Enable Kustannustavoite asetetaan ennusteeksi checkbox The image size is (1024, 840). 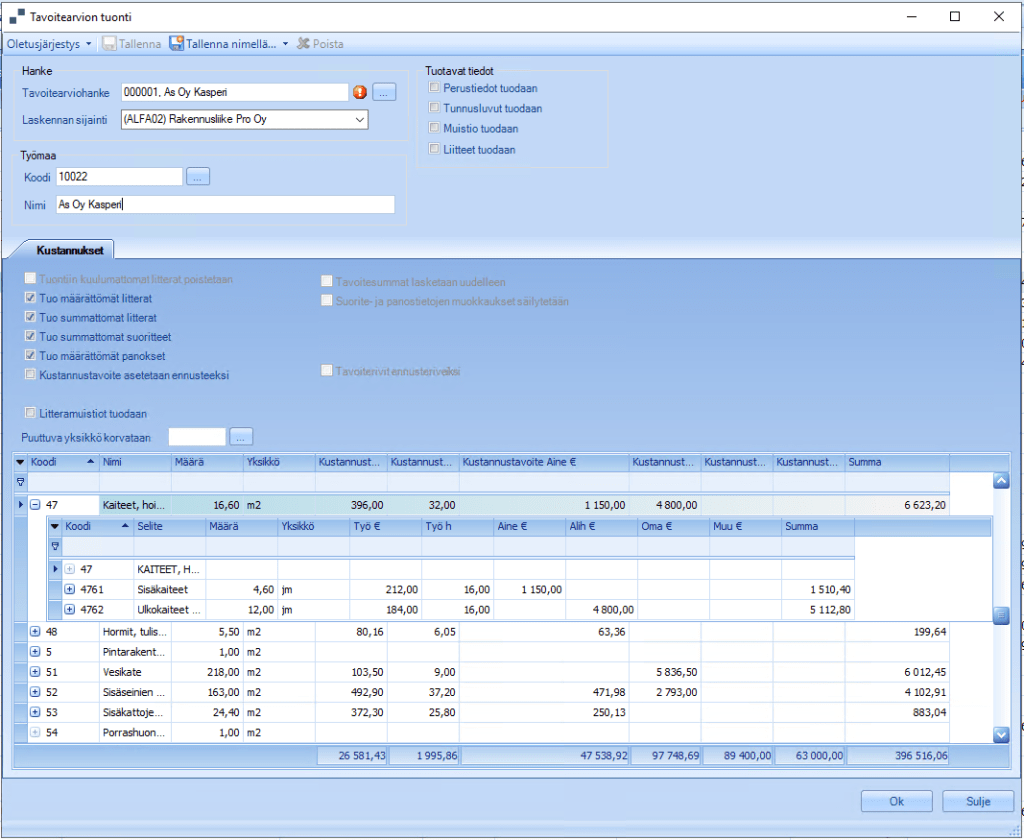point(30,375)
